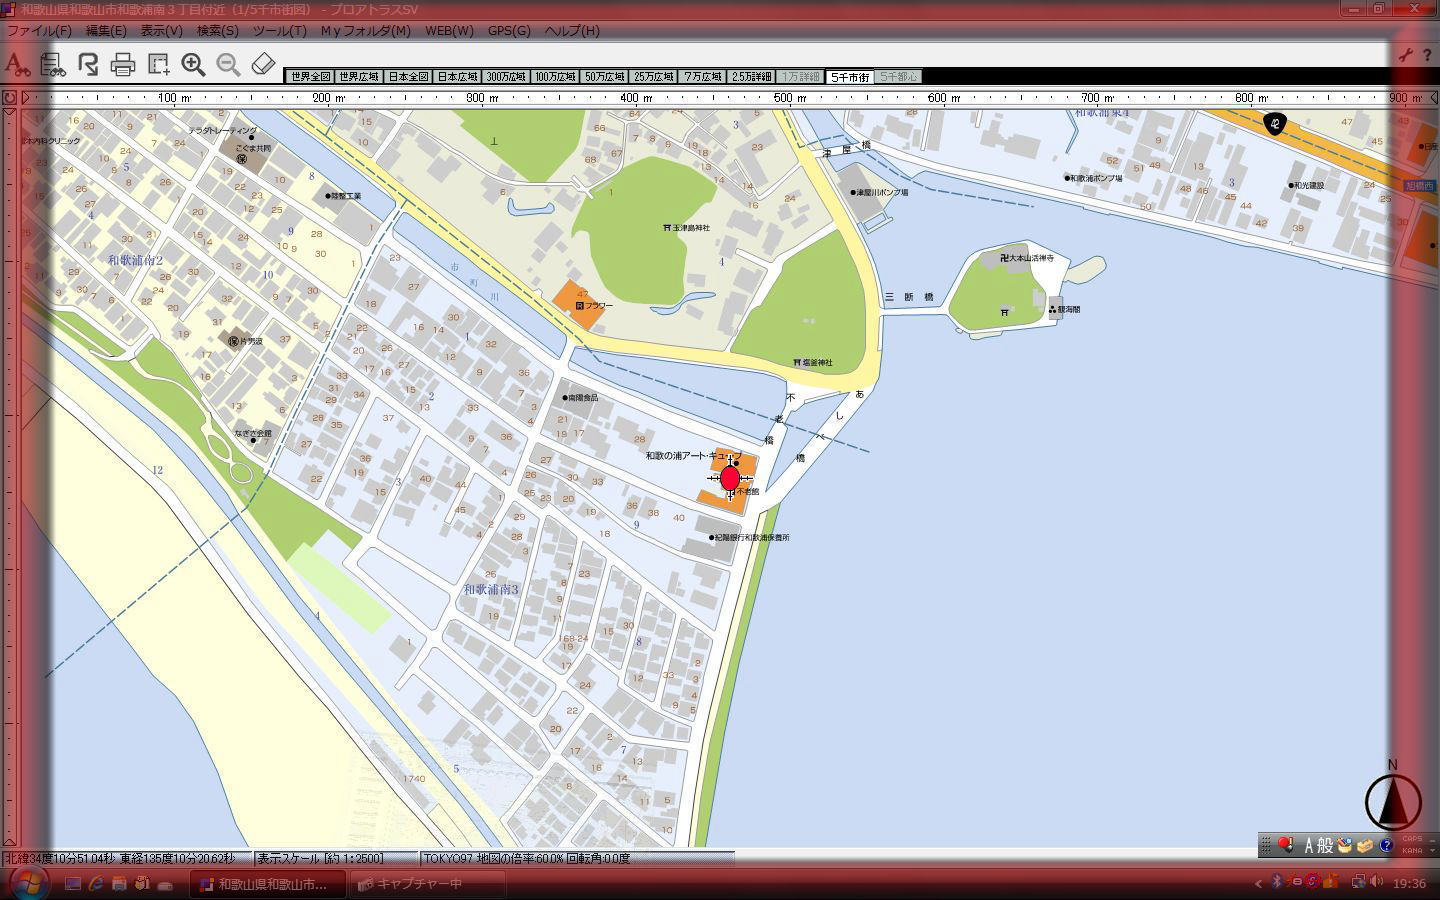1440x900 pixels.
Task: Click the north compass indicator
Action: pyautogui.click(x=1392, y=800)
